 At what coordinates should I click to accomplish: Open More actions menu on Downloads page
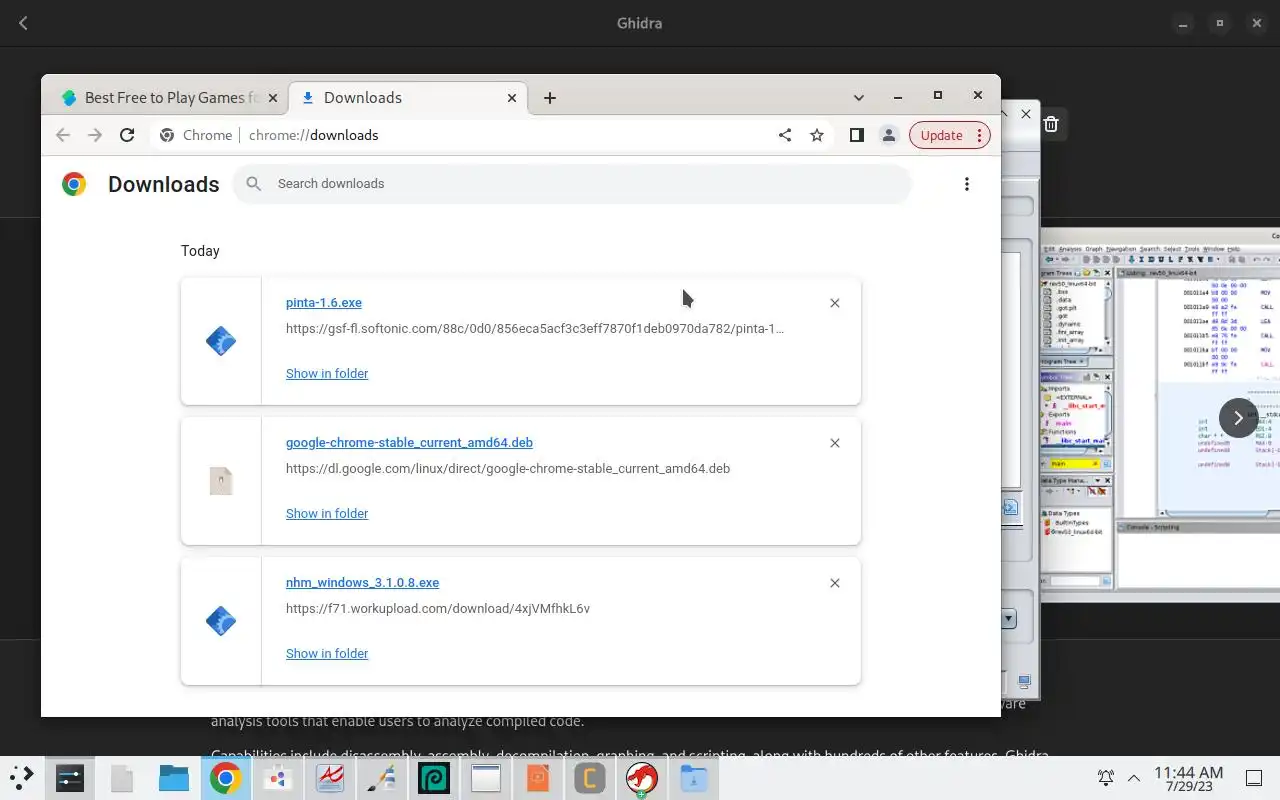[966, 184]
